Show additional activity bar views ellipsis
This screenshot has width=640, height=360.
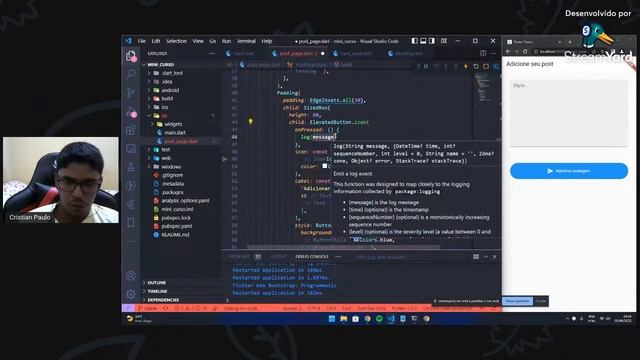[131, 242]
